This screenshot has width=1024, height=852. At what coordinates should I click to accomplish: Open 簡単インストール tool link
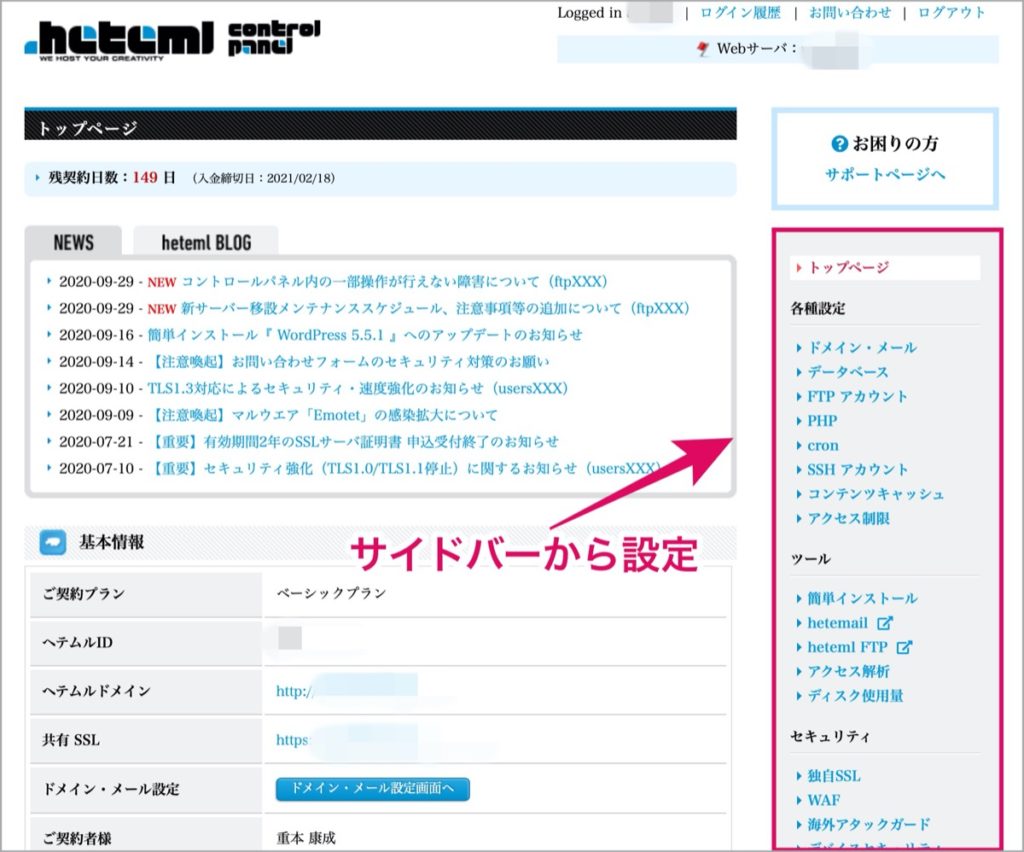[x=862, y=598]
